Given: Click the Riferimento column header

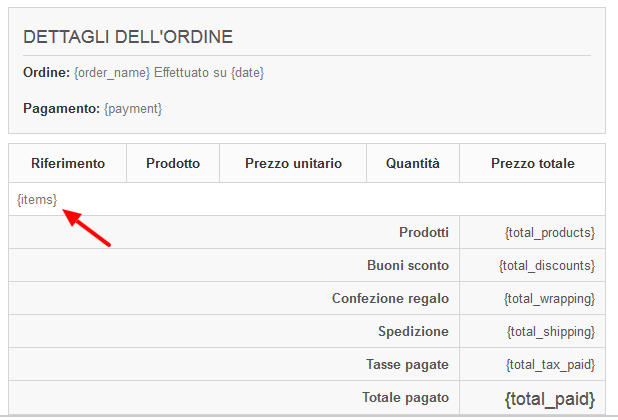Looking at the screenshot, I should [x=68, y=163].
